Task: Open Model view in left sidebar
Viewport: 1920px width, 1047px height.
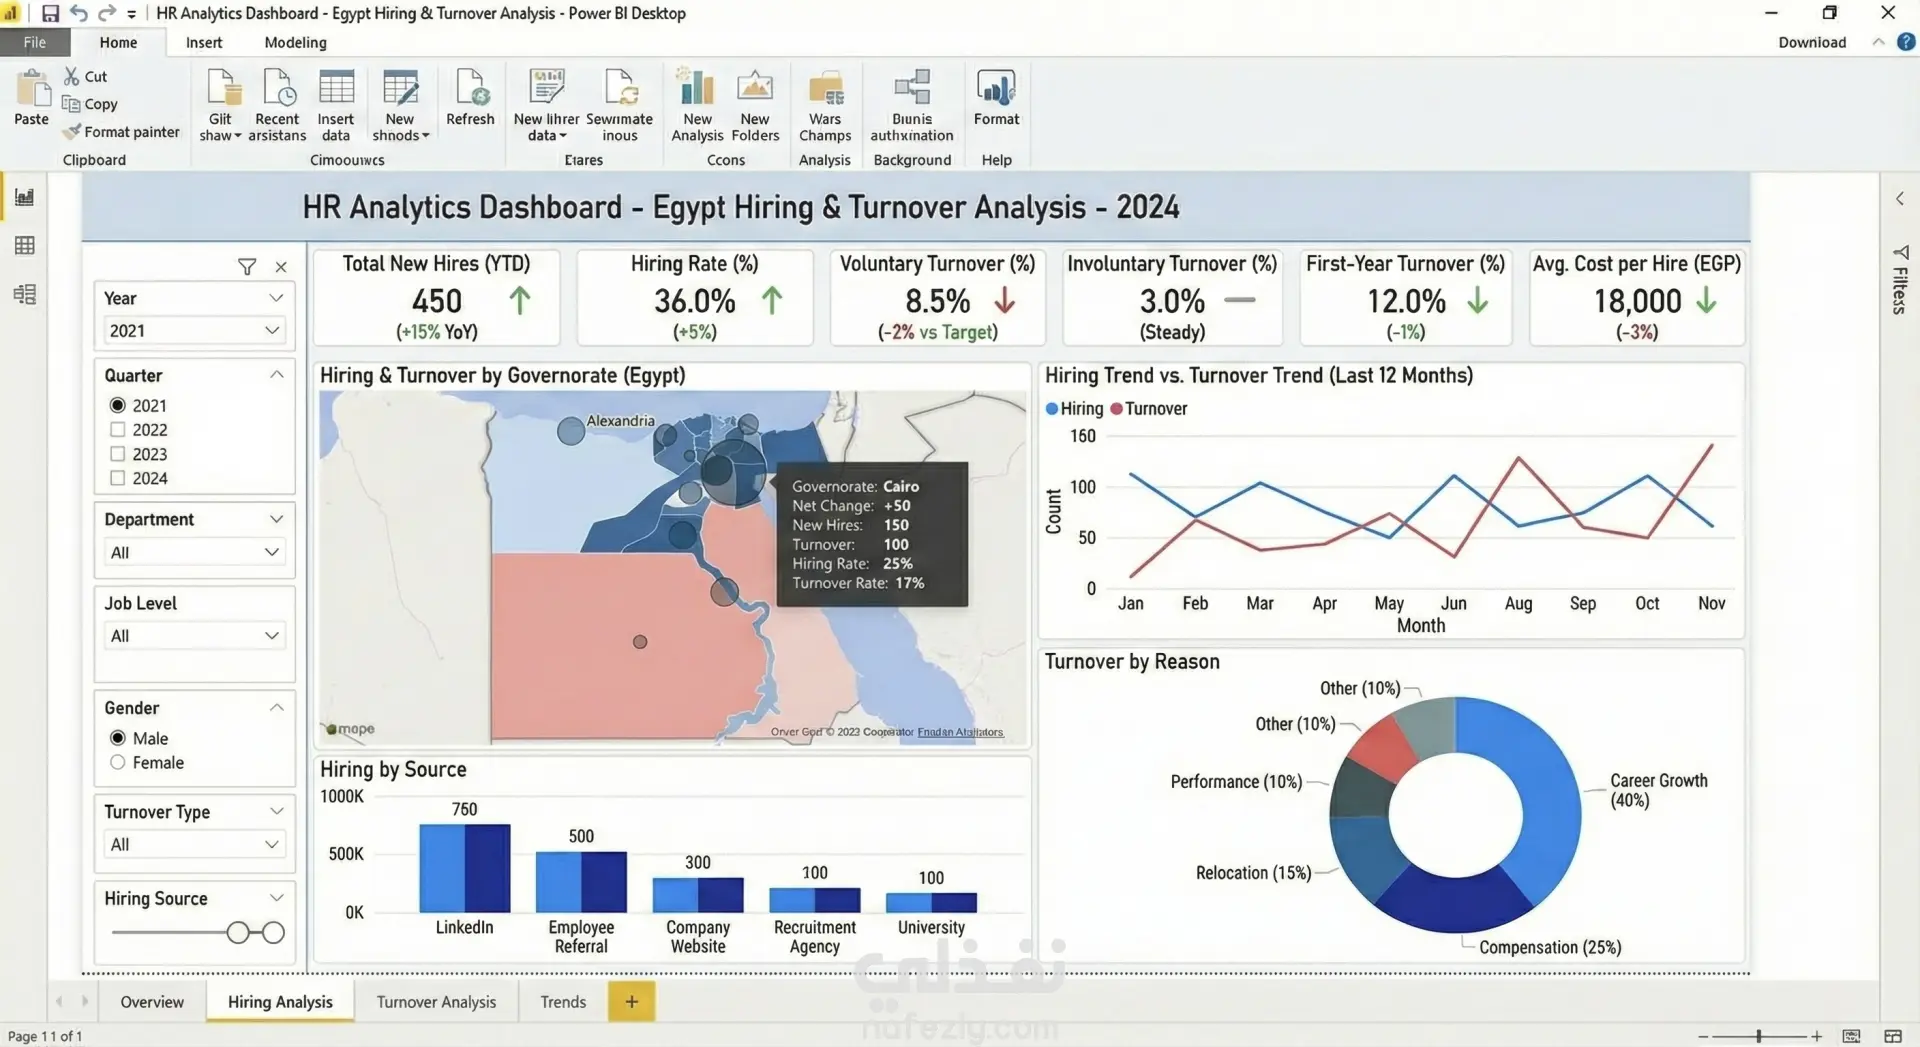Action: pyautogui.click(x=24, y=294)
